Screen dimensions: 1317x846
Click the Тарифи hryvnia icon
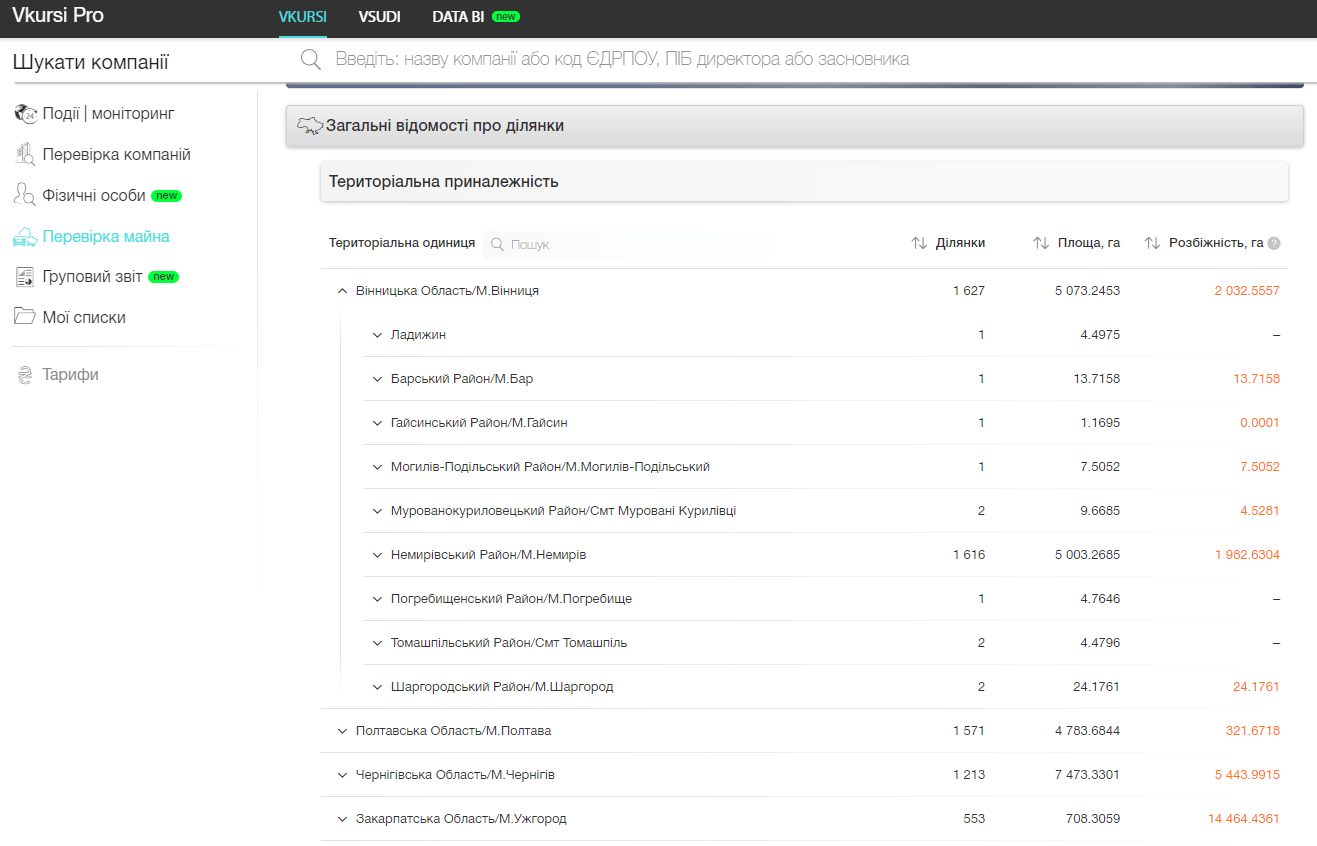(25, 375)
